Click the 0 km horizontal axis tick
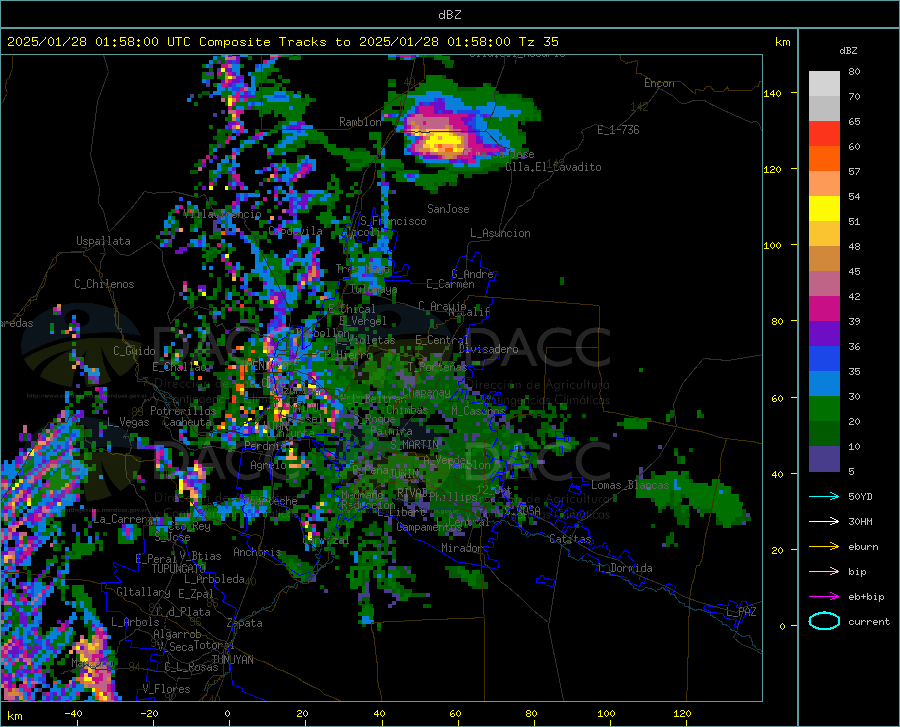The height and width of the screenshot is (727, 900). [228, 713]
